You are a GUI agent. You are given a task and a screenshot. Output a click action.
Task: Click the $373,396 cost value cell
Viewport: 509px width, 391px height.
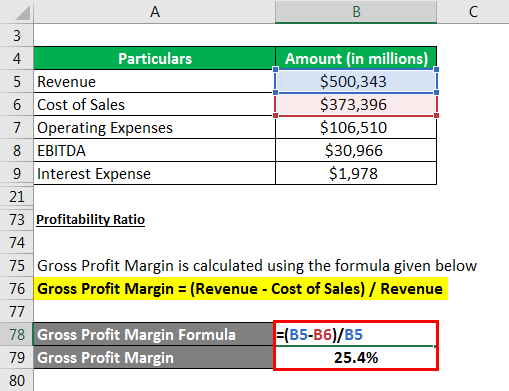click(x=356, y=104)
